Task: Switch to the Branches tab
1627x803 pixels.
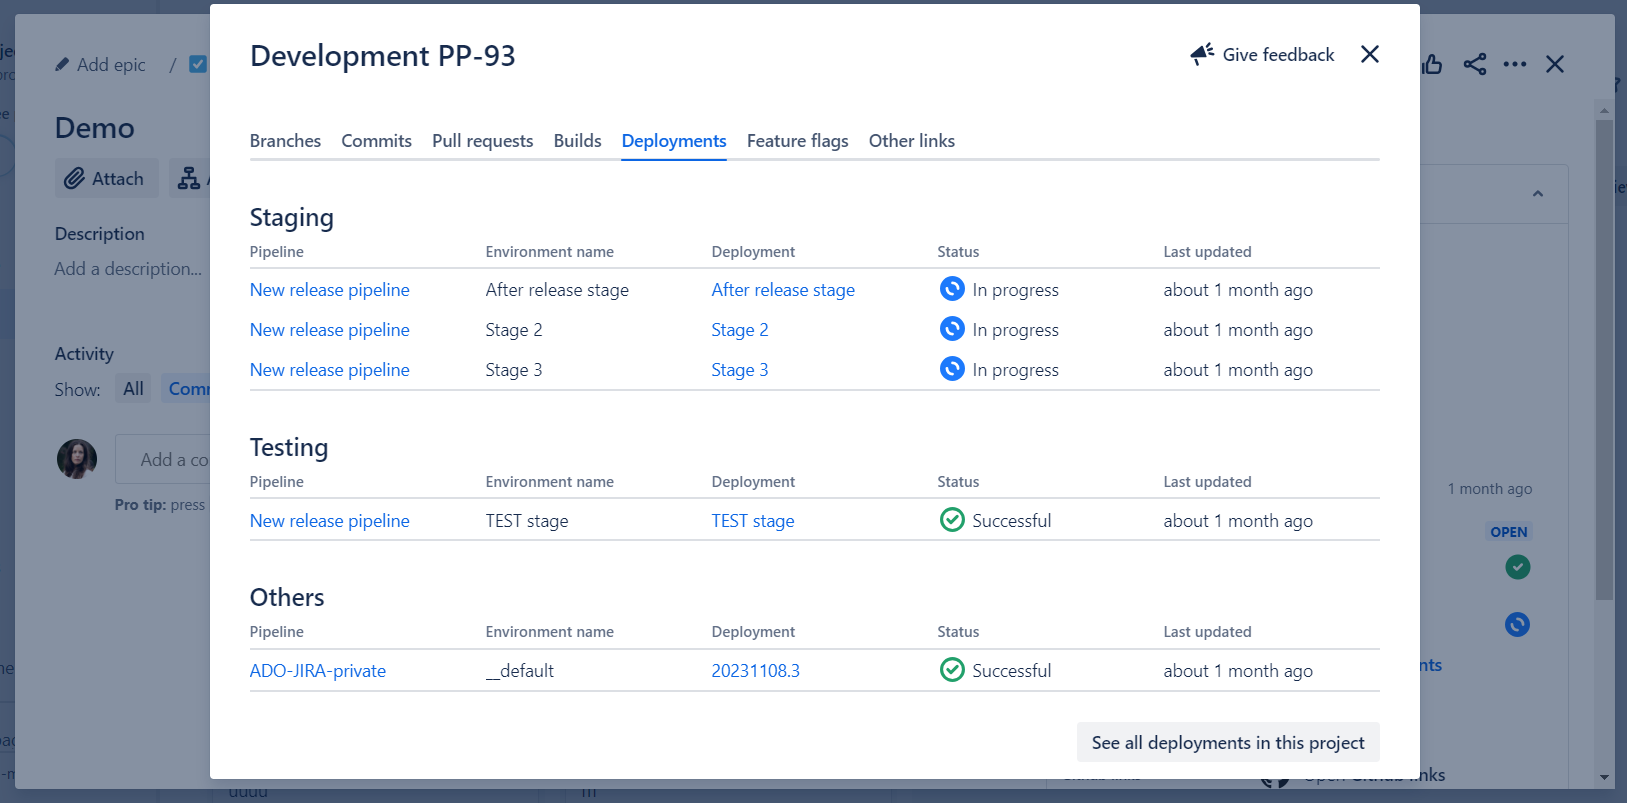Action: [285, 141]
